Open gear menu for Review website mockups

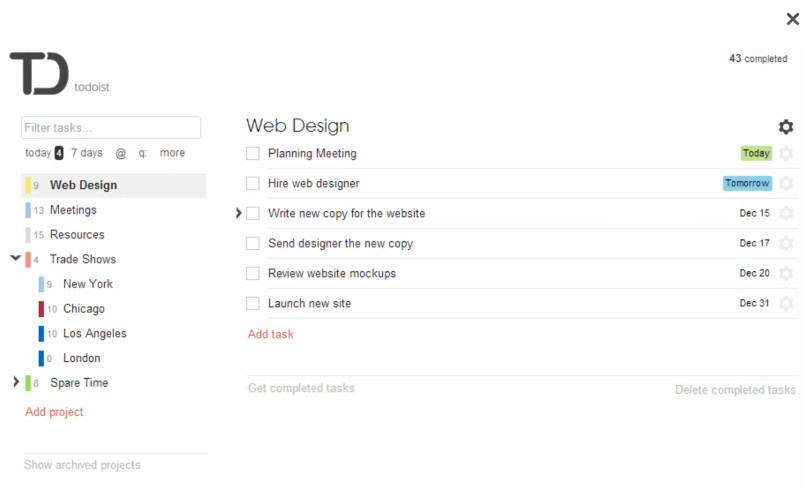tap(786, 274)
